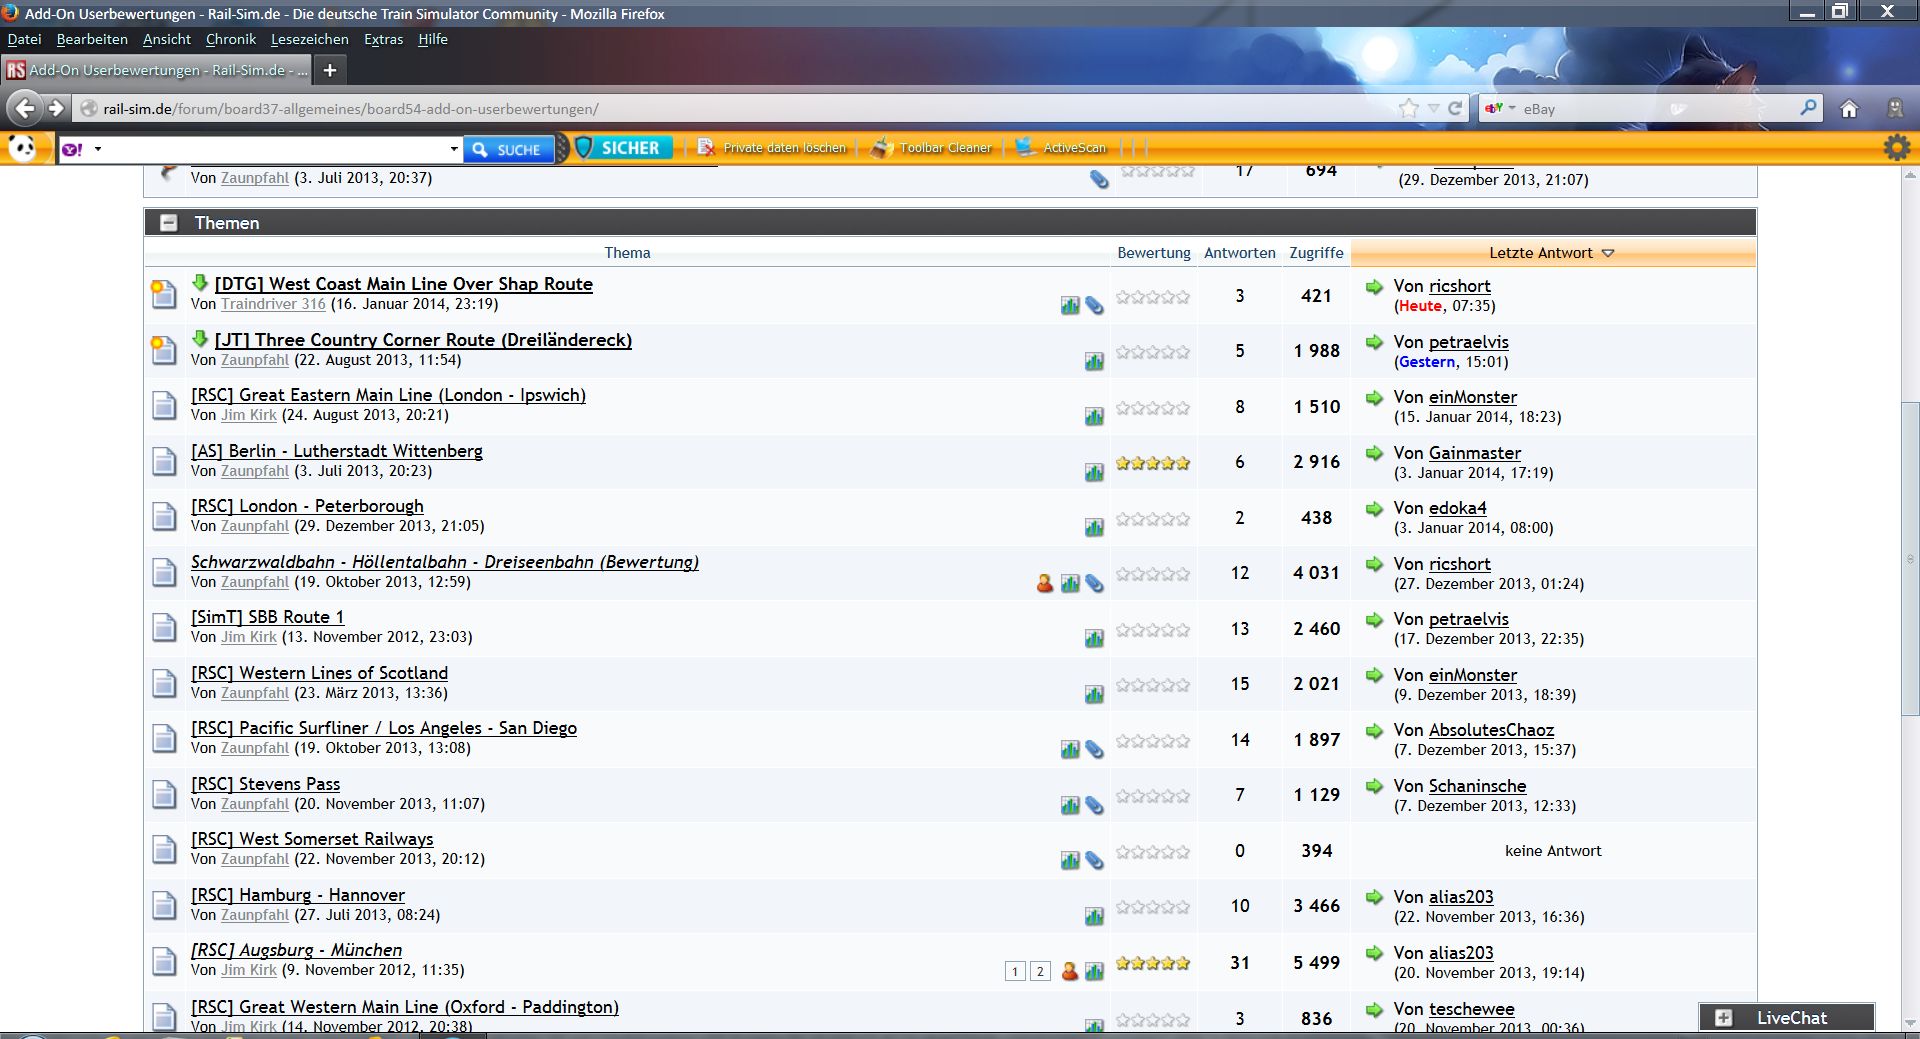1920x1039 pixels.
Task: Open the Ansicht menu
Action: (167, 39)
